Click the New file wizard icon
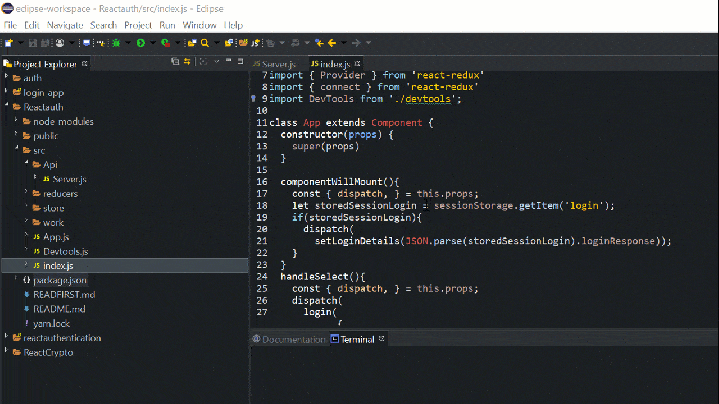 pyautogui.click(x=9, y=43)
